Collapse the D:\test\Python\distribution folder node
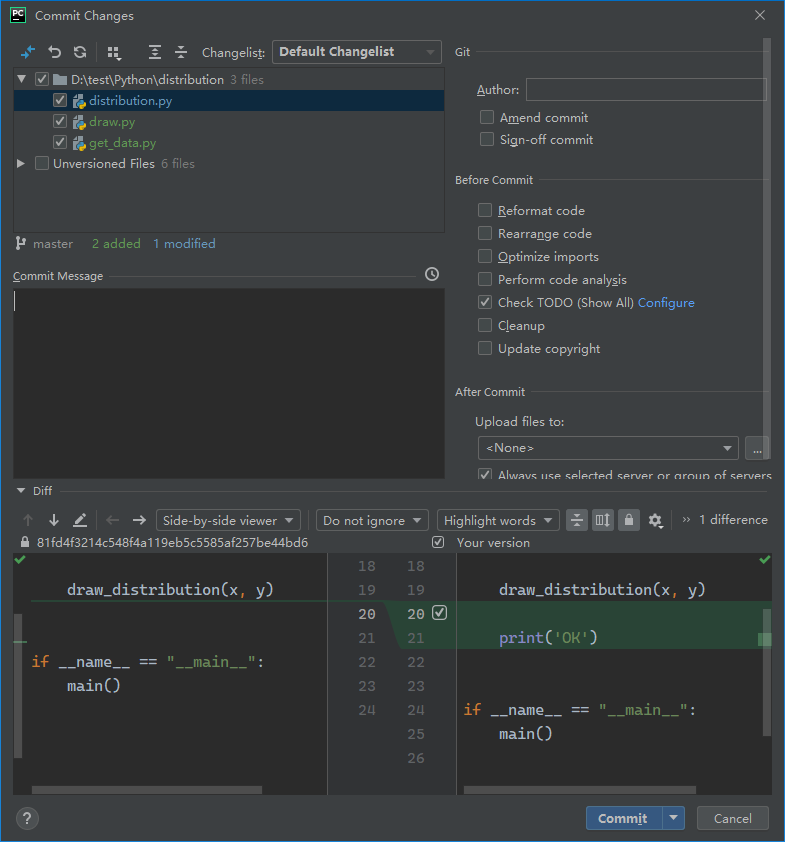This screenshot has width=785, height=842. (21, 79)
